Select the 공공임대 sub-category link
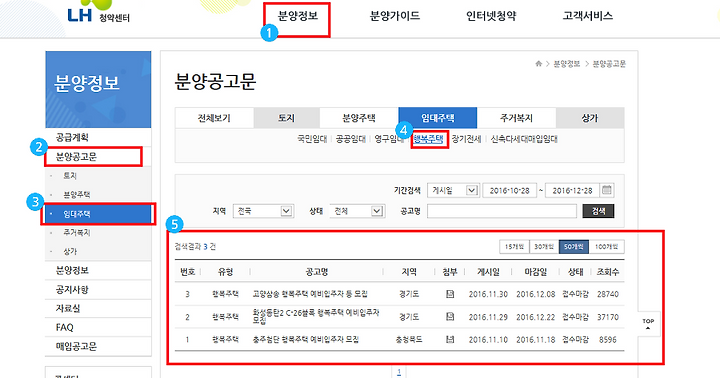Viewport: 720px width, 378px height. click(350, 139)
